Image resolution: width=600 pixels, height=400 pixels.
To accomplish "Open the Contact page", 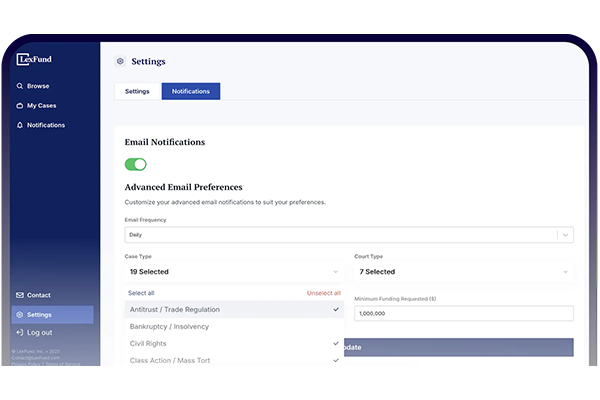I will (x=33, y=295).
